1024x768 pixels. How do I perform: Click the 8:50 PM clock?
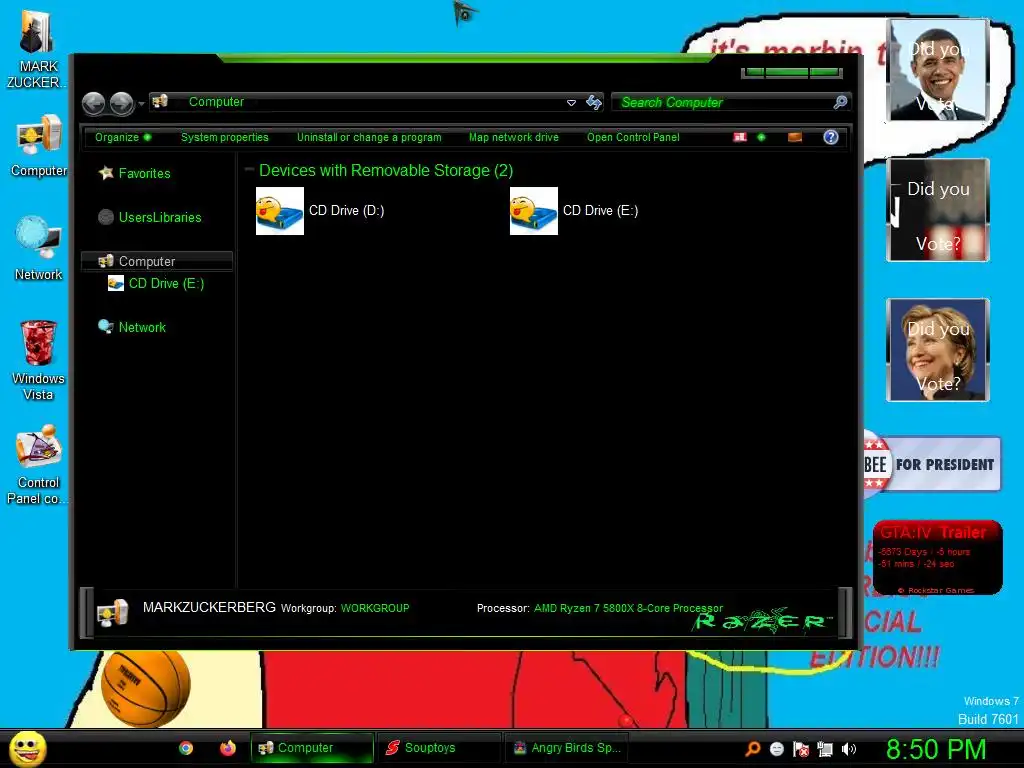pyautogui.click(x=936, y=748)
